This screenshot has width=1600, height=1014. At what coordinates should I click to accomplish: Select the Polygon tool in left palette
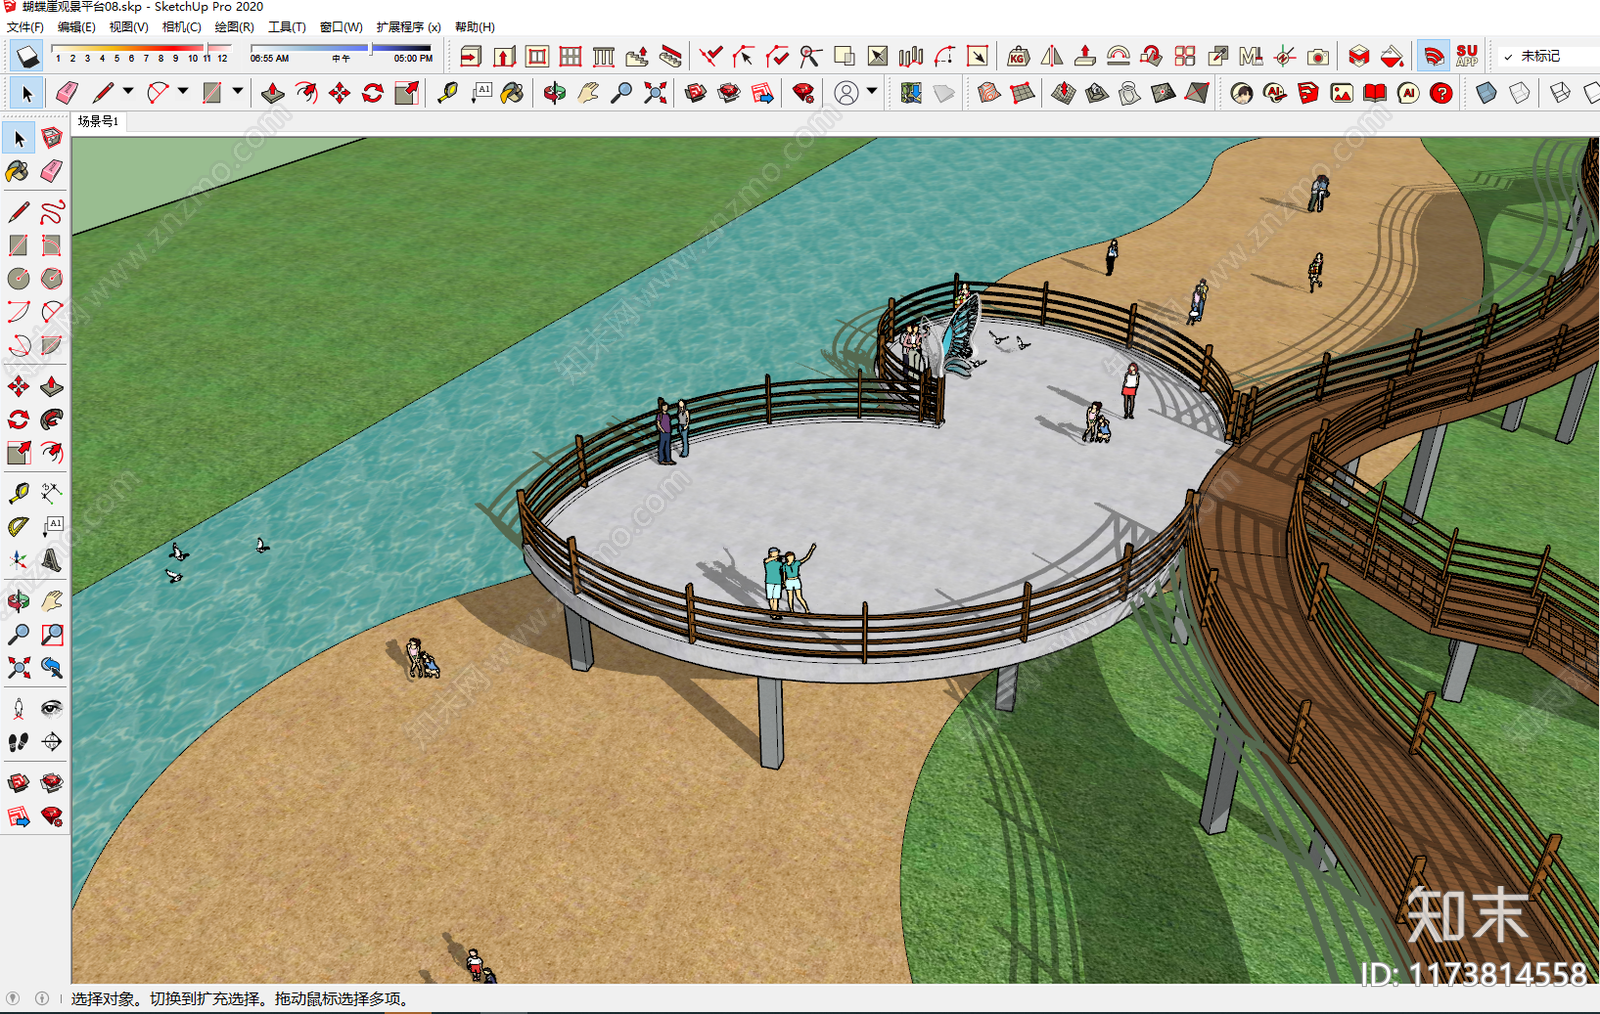(52, 278)
